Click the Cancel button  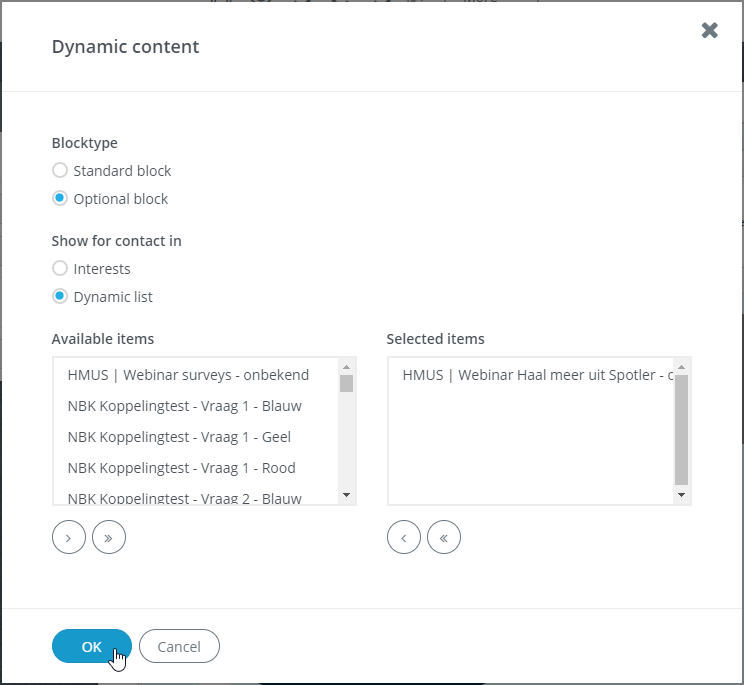coord(179,646)
